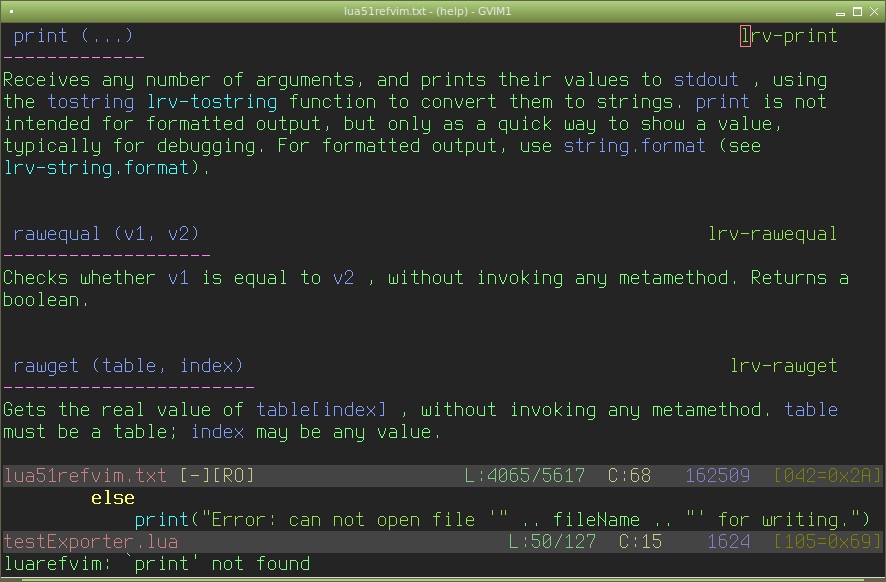
Task: Click the print (...) heading
Action: (x=68, y=36)
